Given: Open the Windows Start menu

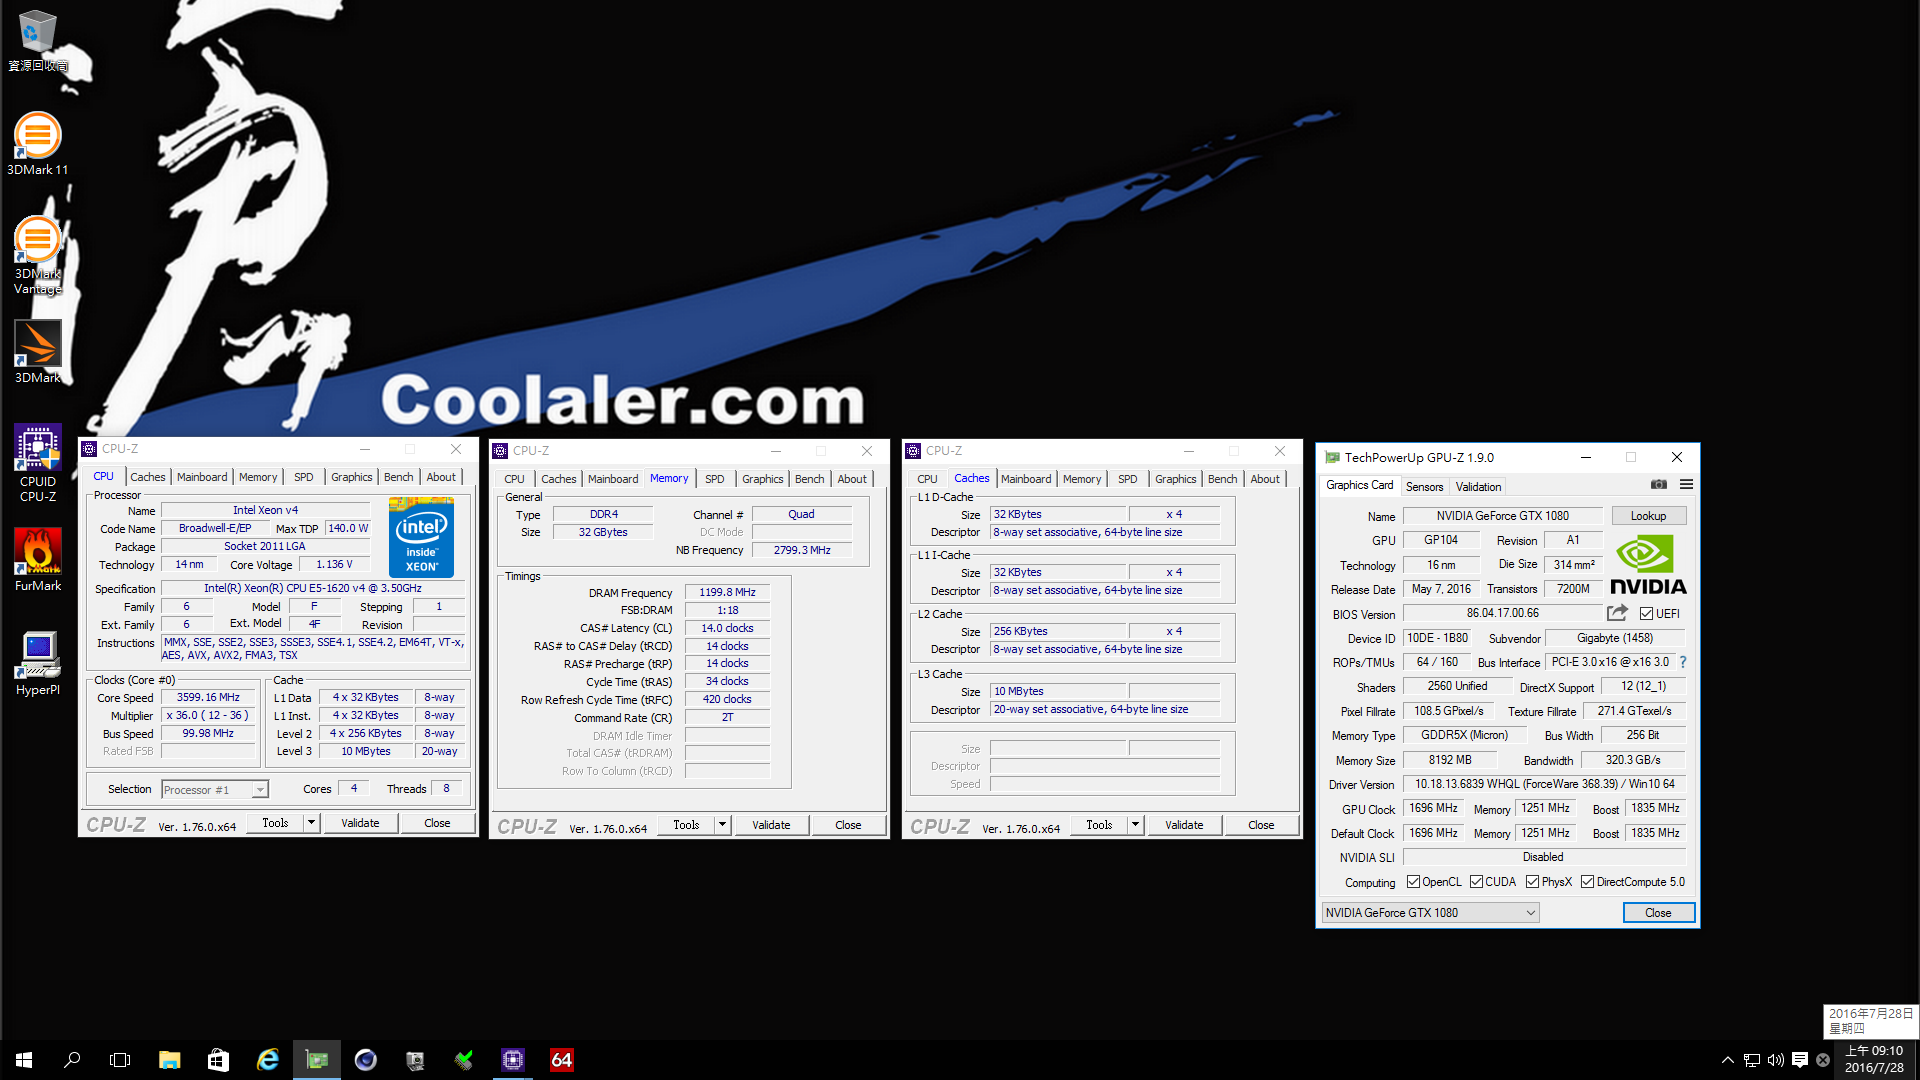Looking at the screenshot, I should tap(24, 1060).
